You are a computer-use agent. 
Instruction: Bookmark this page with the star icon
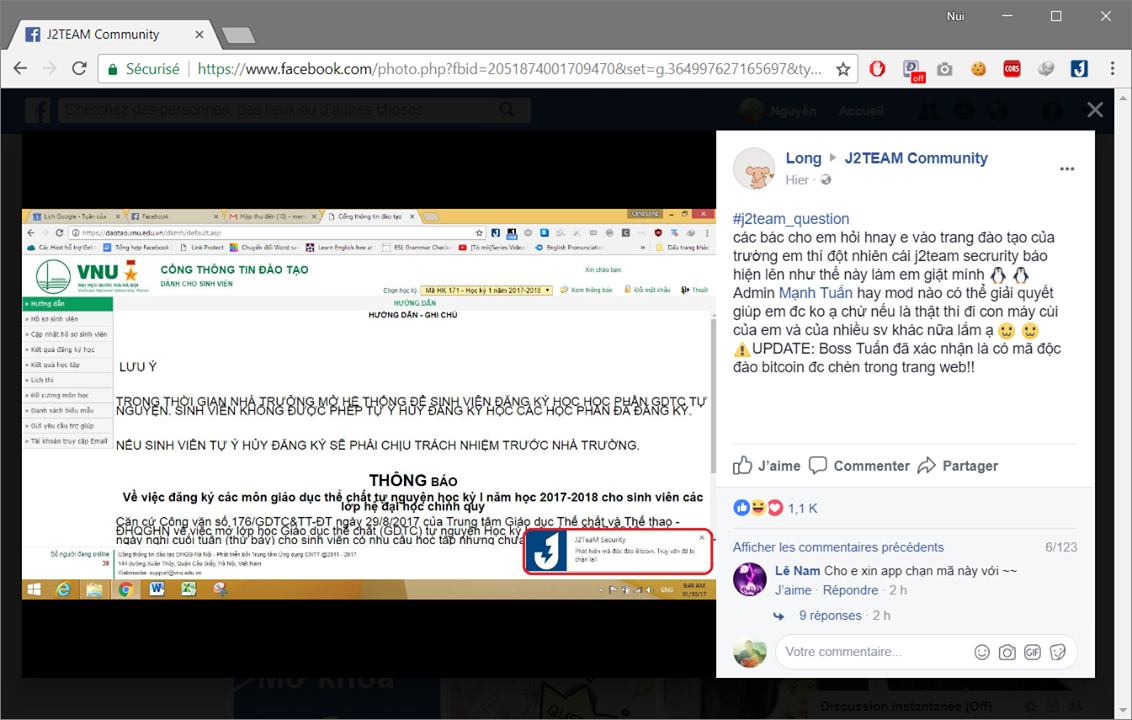(x=843, y=69)
